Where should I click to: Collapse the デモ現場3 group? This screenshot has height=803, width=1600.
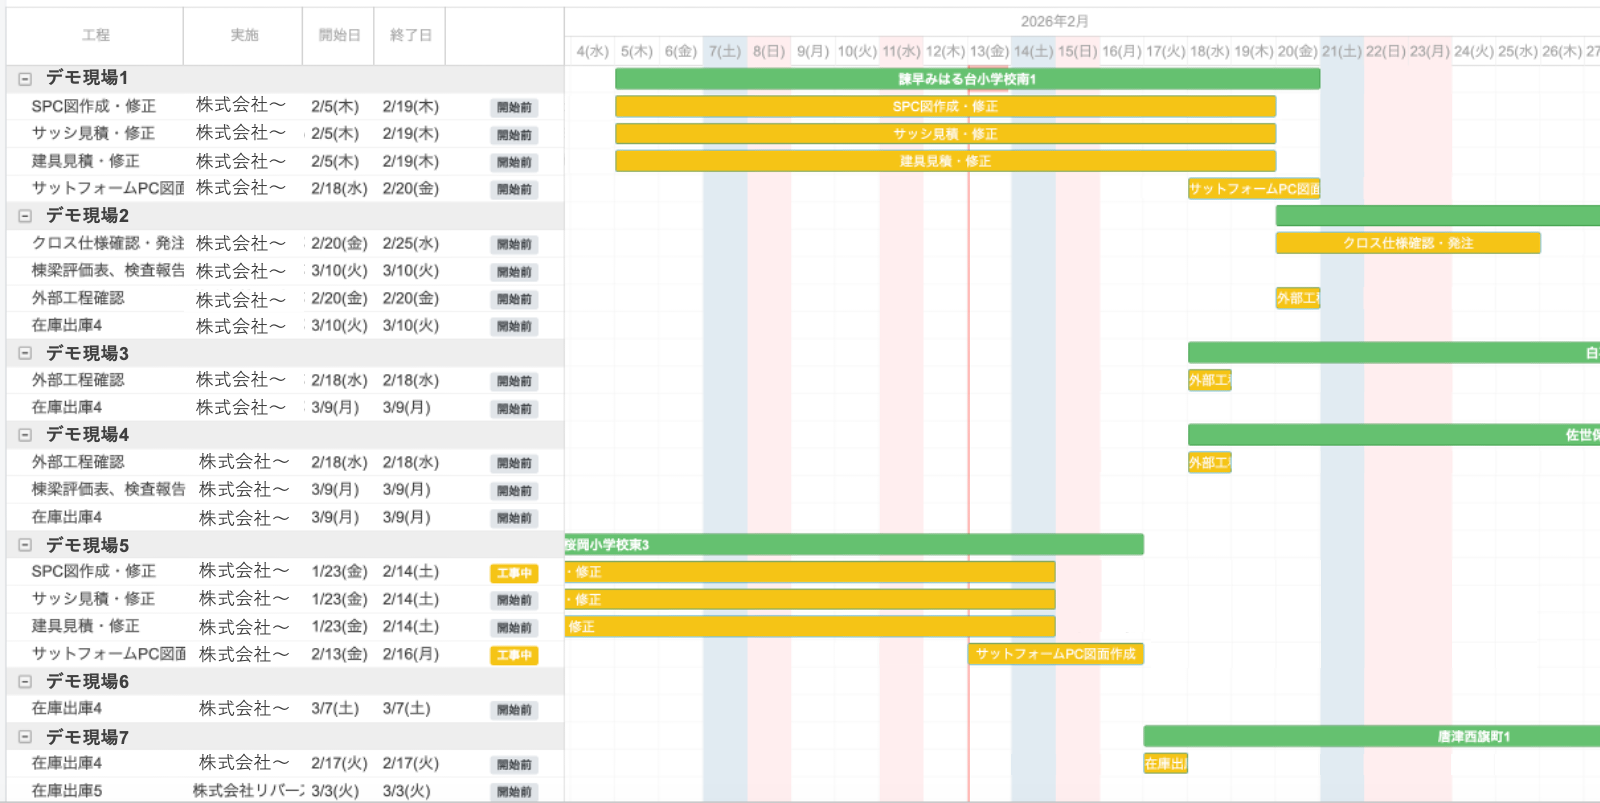pyautogui.click(x=25, y=353)
